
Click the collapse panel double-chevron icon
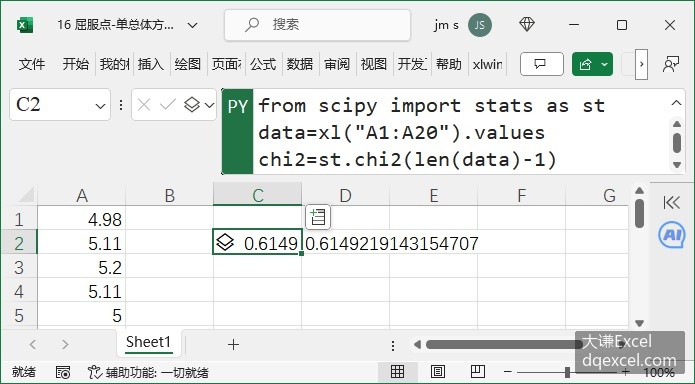pyautogui.click(x=672, y=203)
